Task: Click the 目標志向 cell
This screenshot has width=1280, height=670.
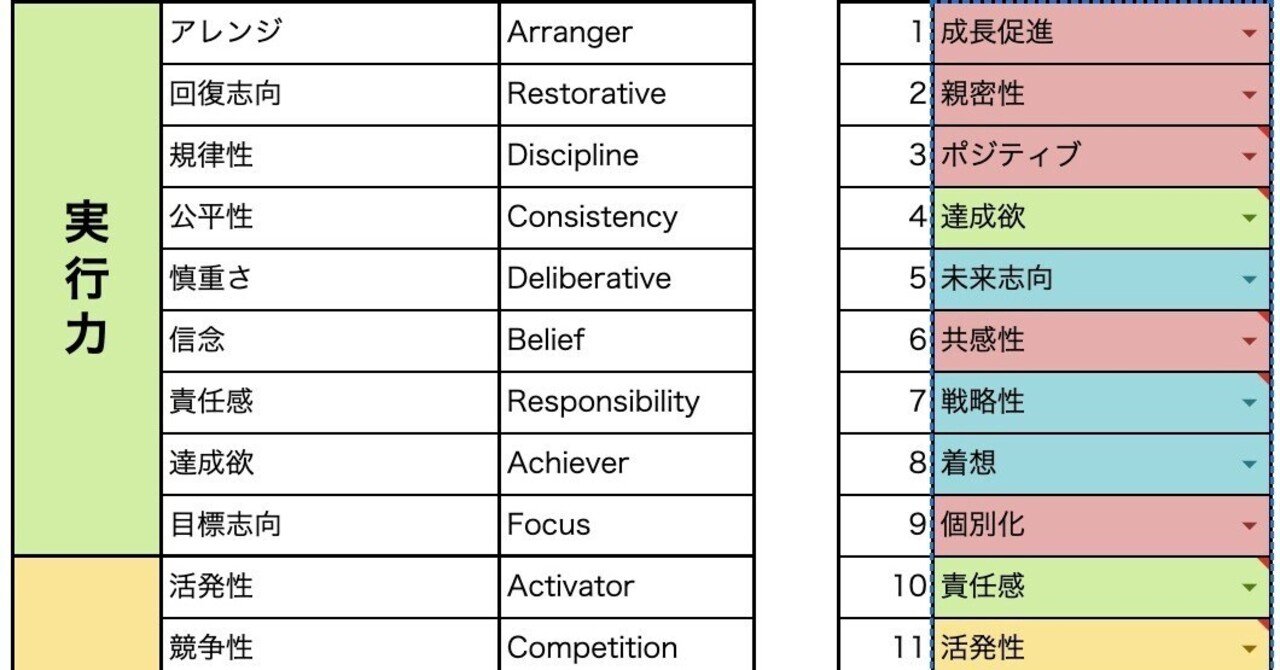Action: pos(329,525)
